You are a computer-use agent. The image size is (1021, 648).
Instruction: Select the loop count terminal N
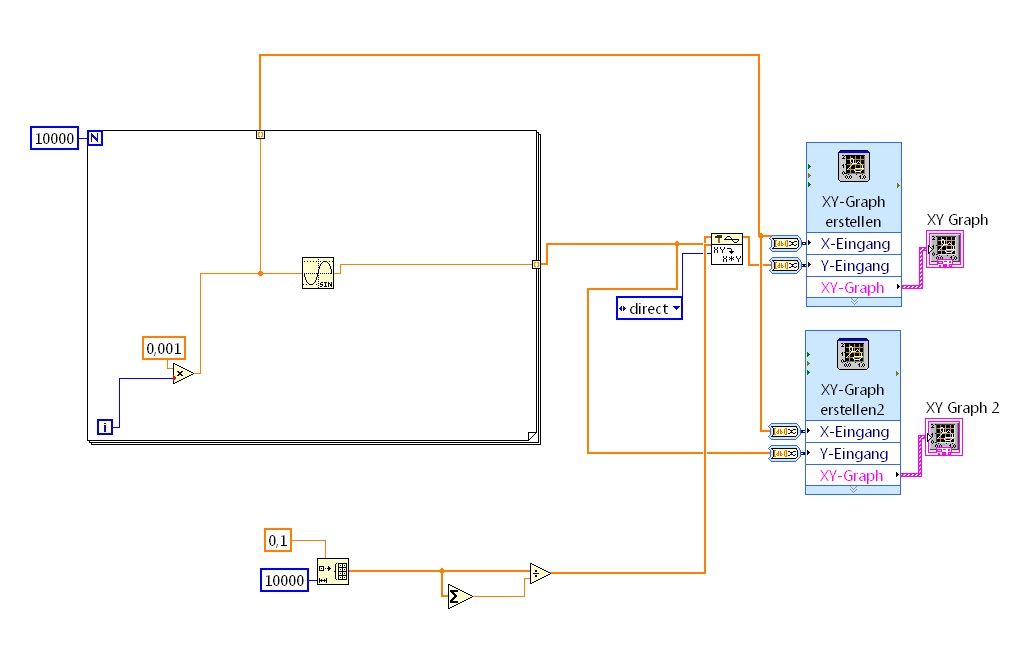pyautogui.click(x=95, y=138)
